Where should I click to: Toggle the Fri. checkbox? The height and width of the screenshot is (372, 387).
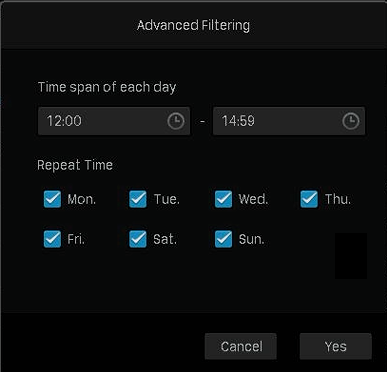[52, 239]
